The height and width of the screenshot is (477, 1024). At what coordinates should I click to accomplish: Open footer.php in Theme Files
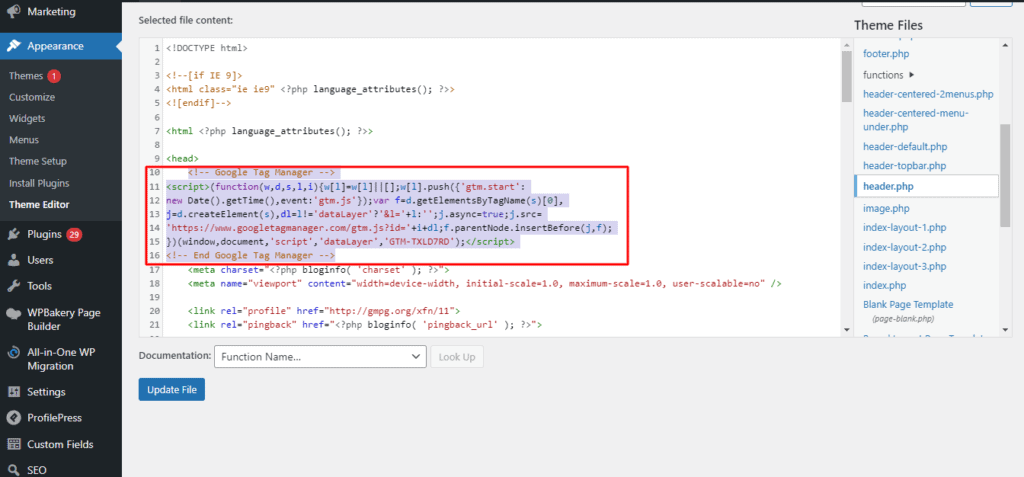(886, 54)
